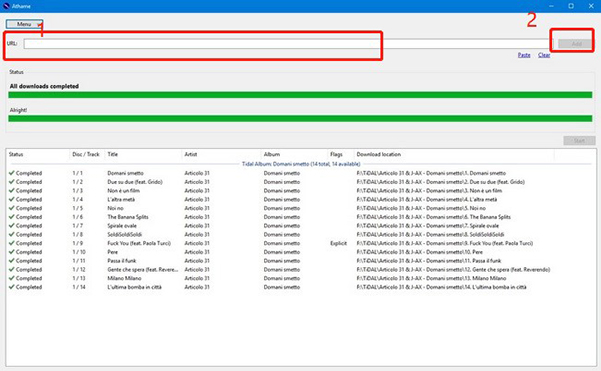601x371 pixels.
Task: Click the Status column header
Action: 16,154
